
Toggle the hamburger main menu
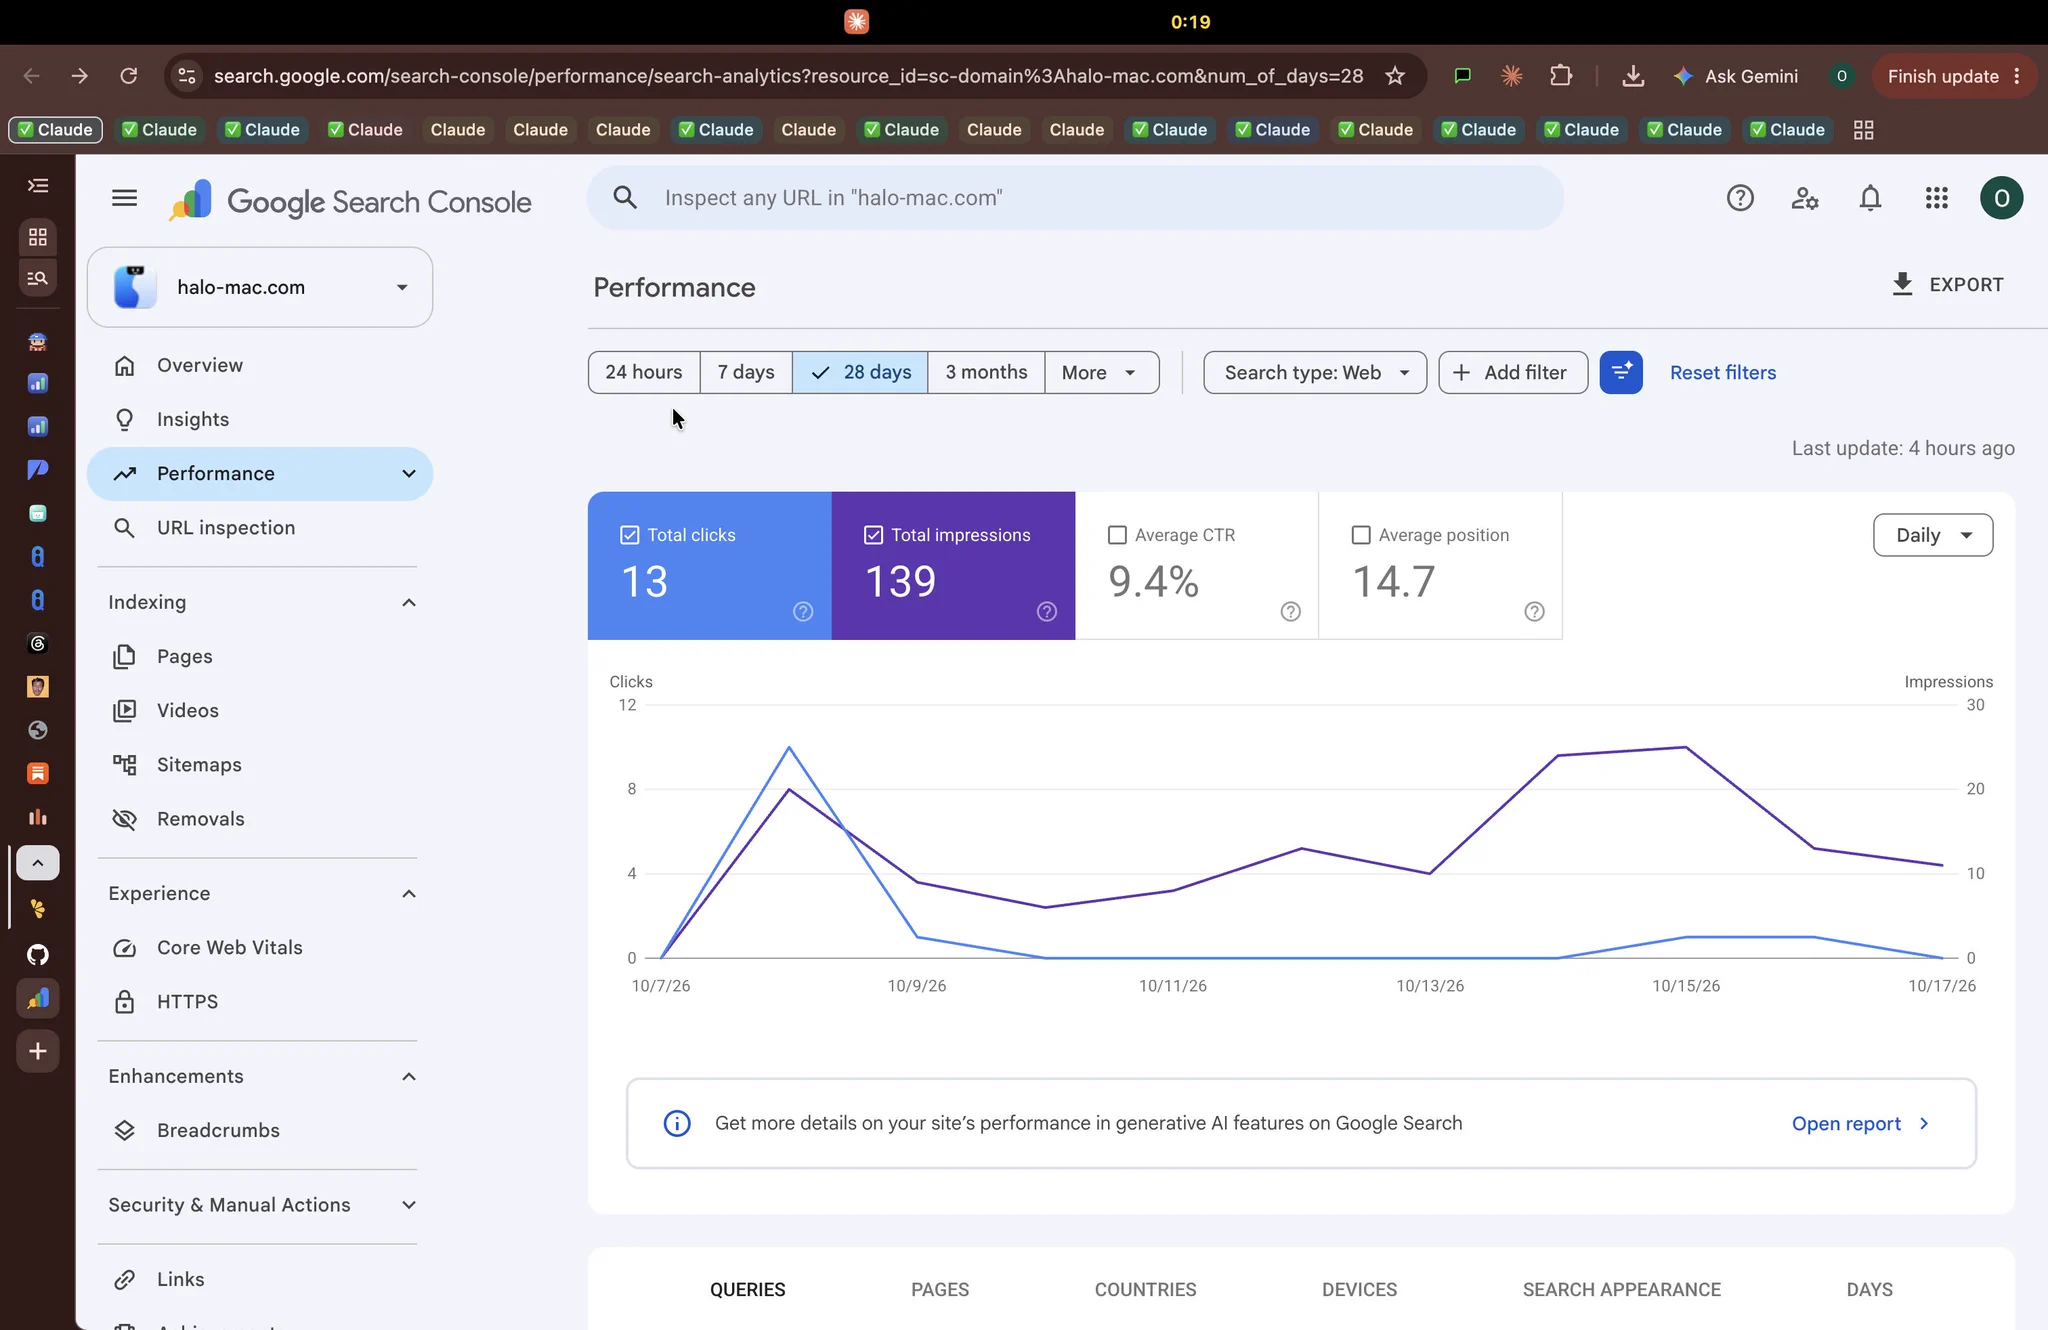[x=124, y=198]
